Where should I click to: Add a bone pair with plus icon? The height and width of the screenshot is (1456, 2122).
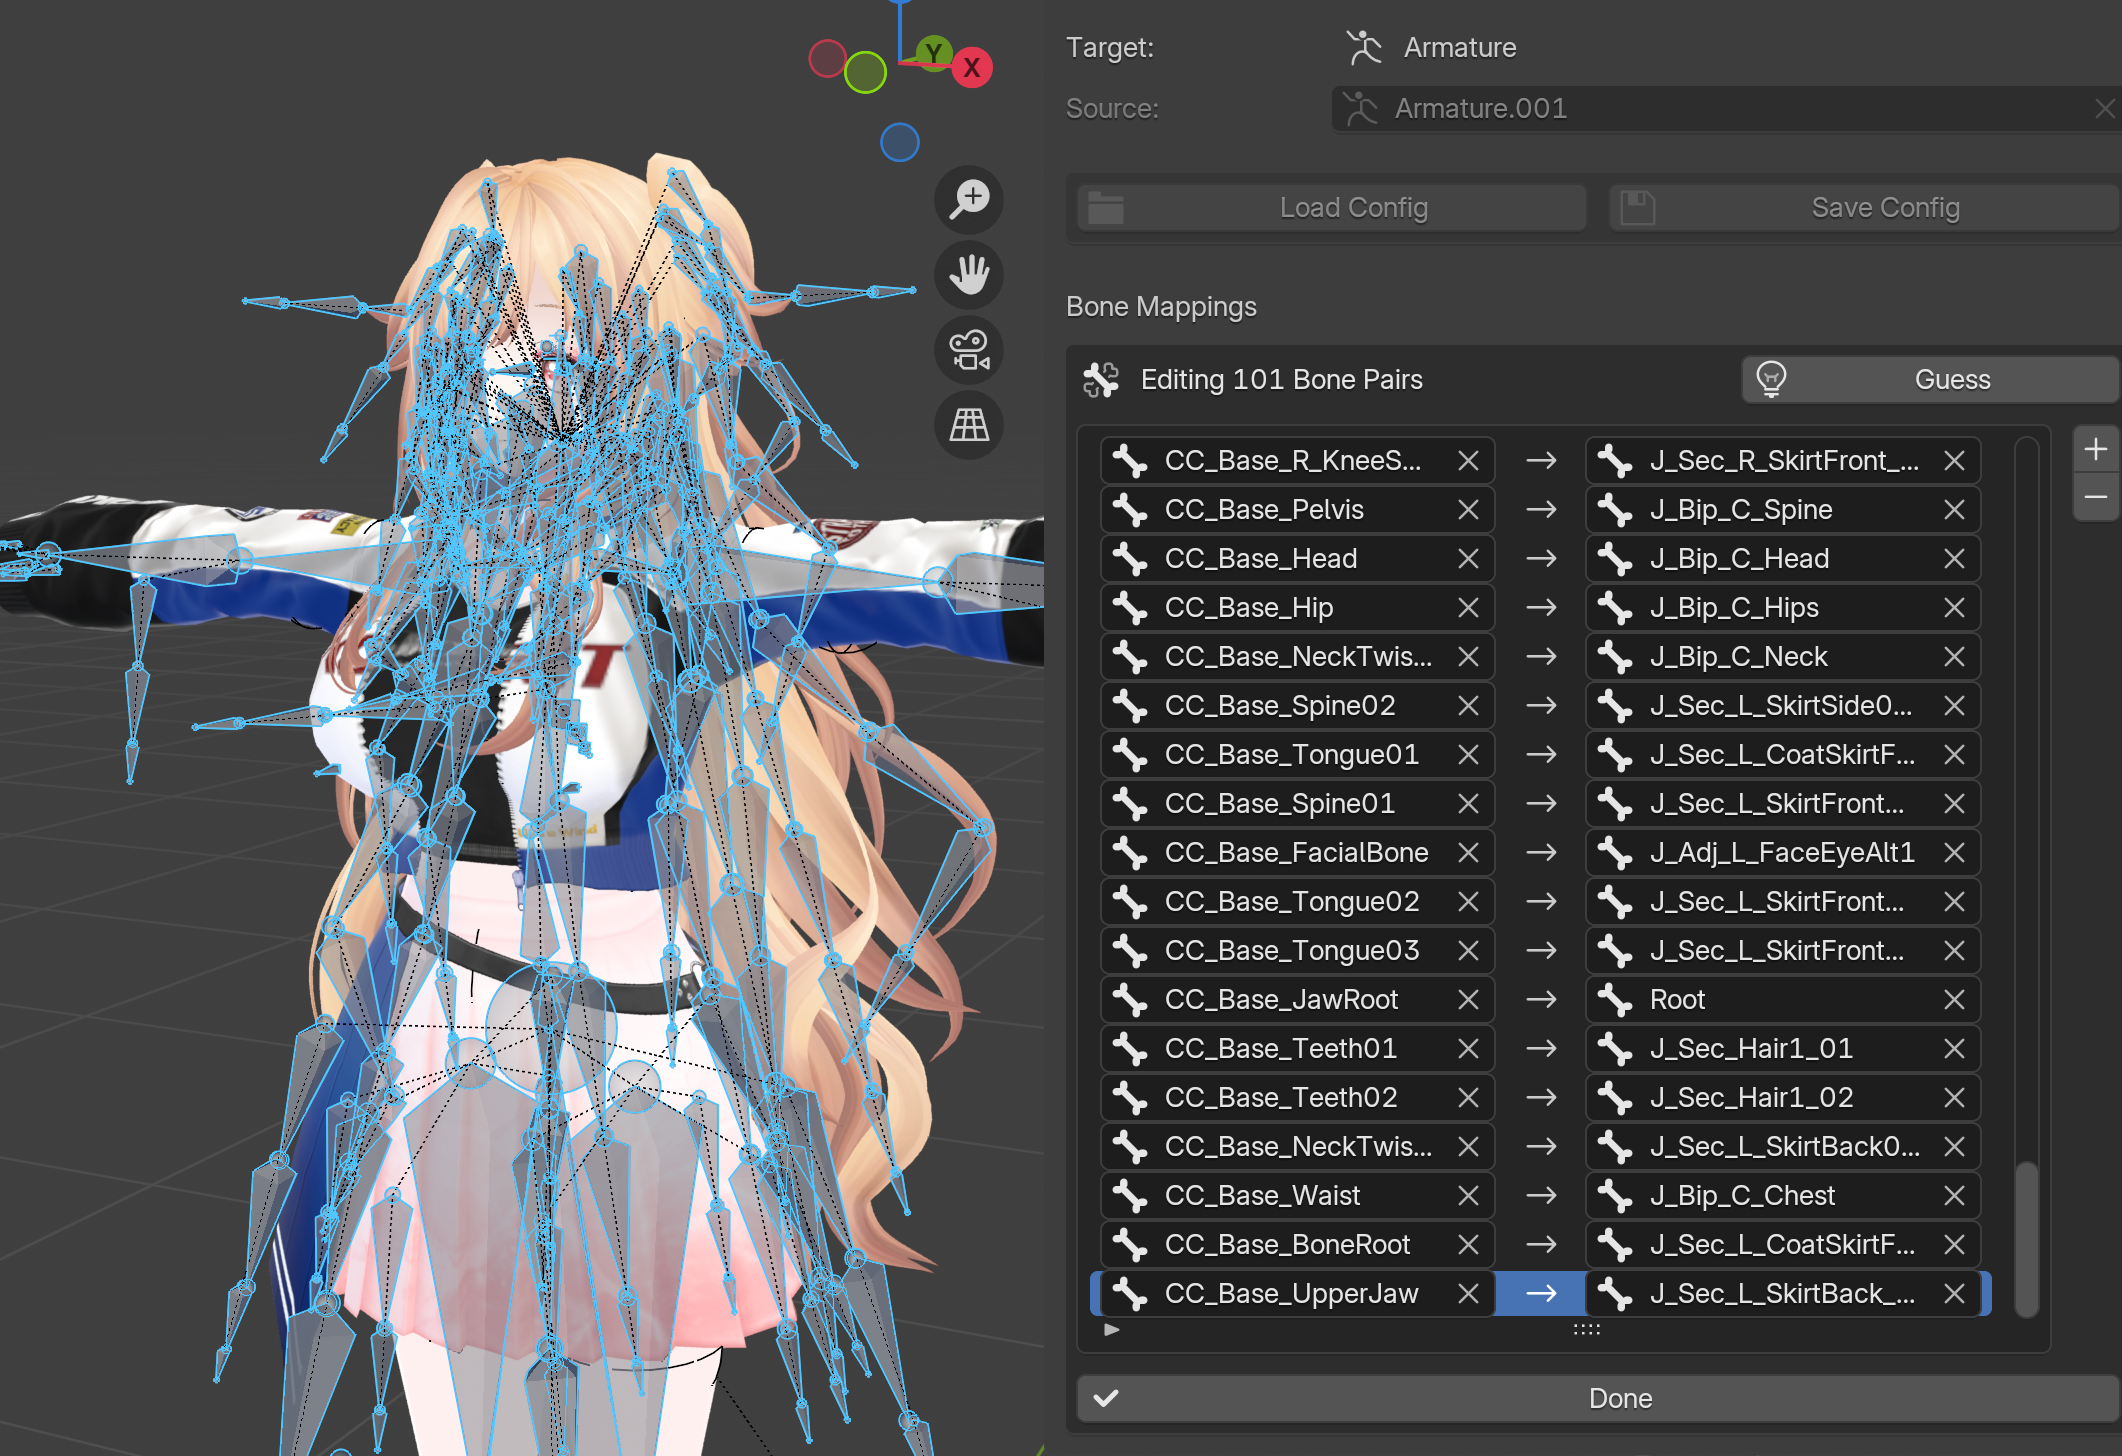pyautogui.click(x=2095, y=449)
